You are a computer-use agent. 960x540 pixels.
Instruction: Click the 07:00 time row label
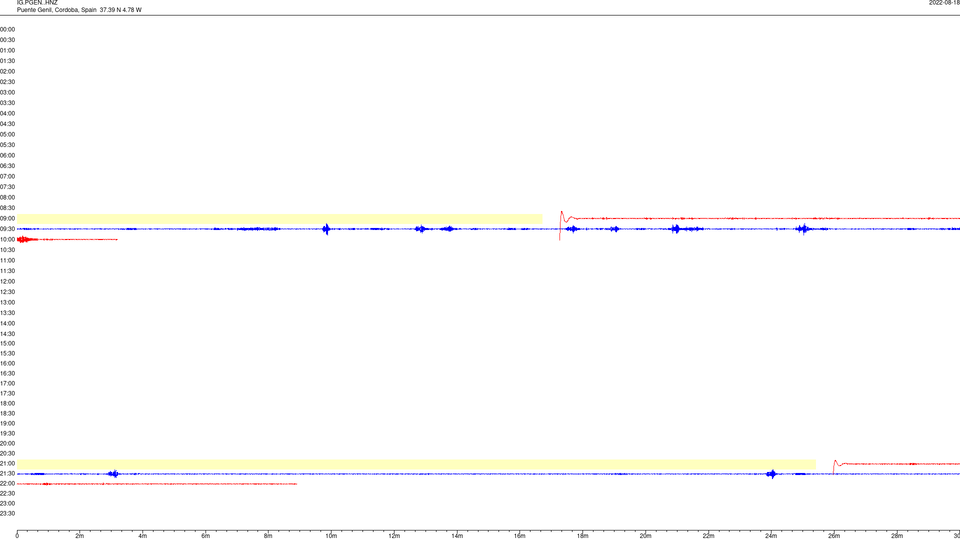[7, 177]
